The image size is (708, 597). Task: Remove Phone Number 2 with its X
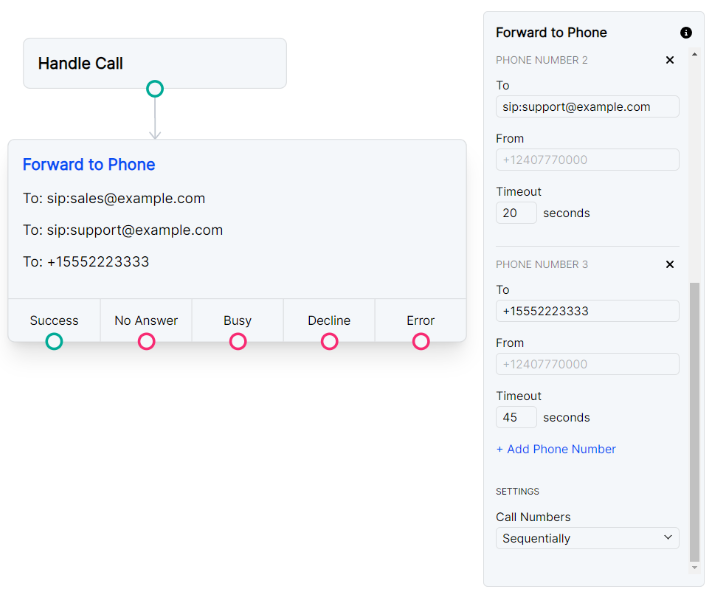point(670,60)
